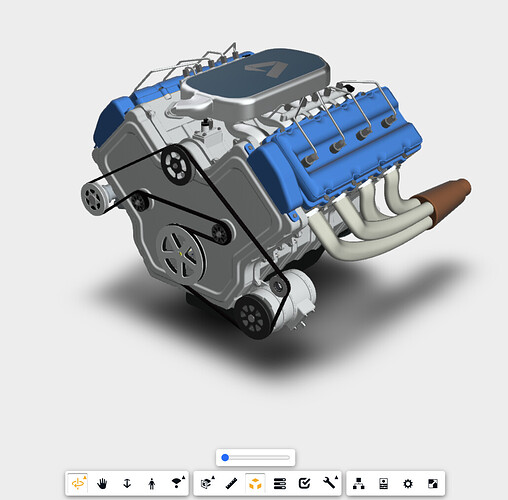Open the Camera interactions dropdown
Image resolution: width=508 pixels, height=500 pixels.
(177, 483)
